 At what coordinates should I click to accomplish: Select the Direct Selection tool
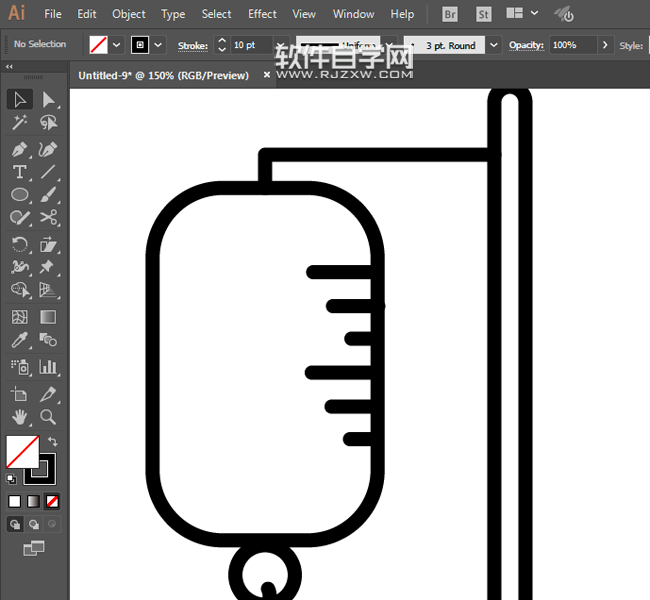[x=48, y=99]
